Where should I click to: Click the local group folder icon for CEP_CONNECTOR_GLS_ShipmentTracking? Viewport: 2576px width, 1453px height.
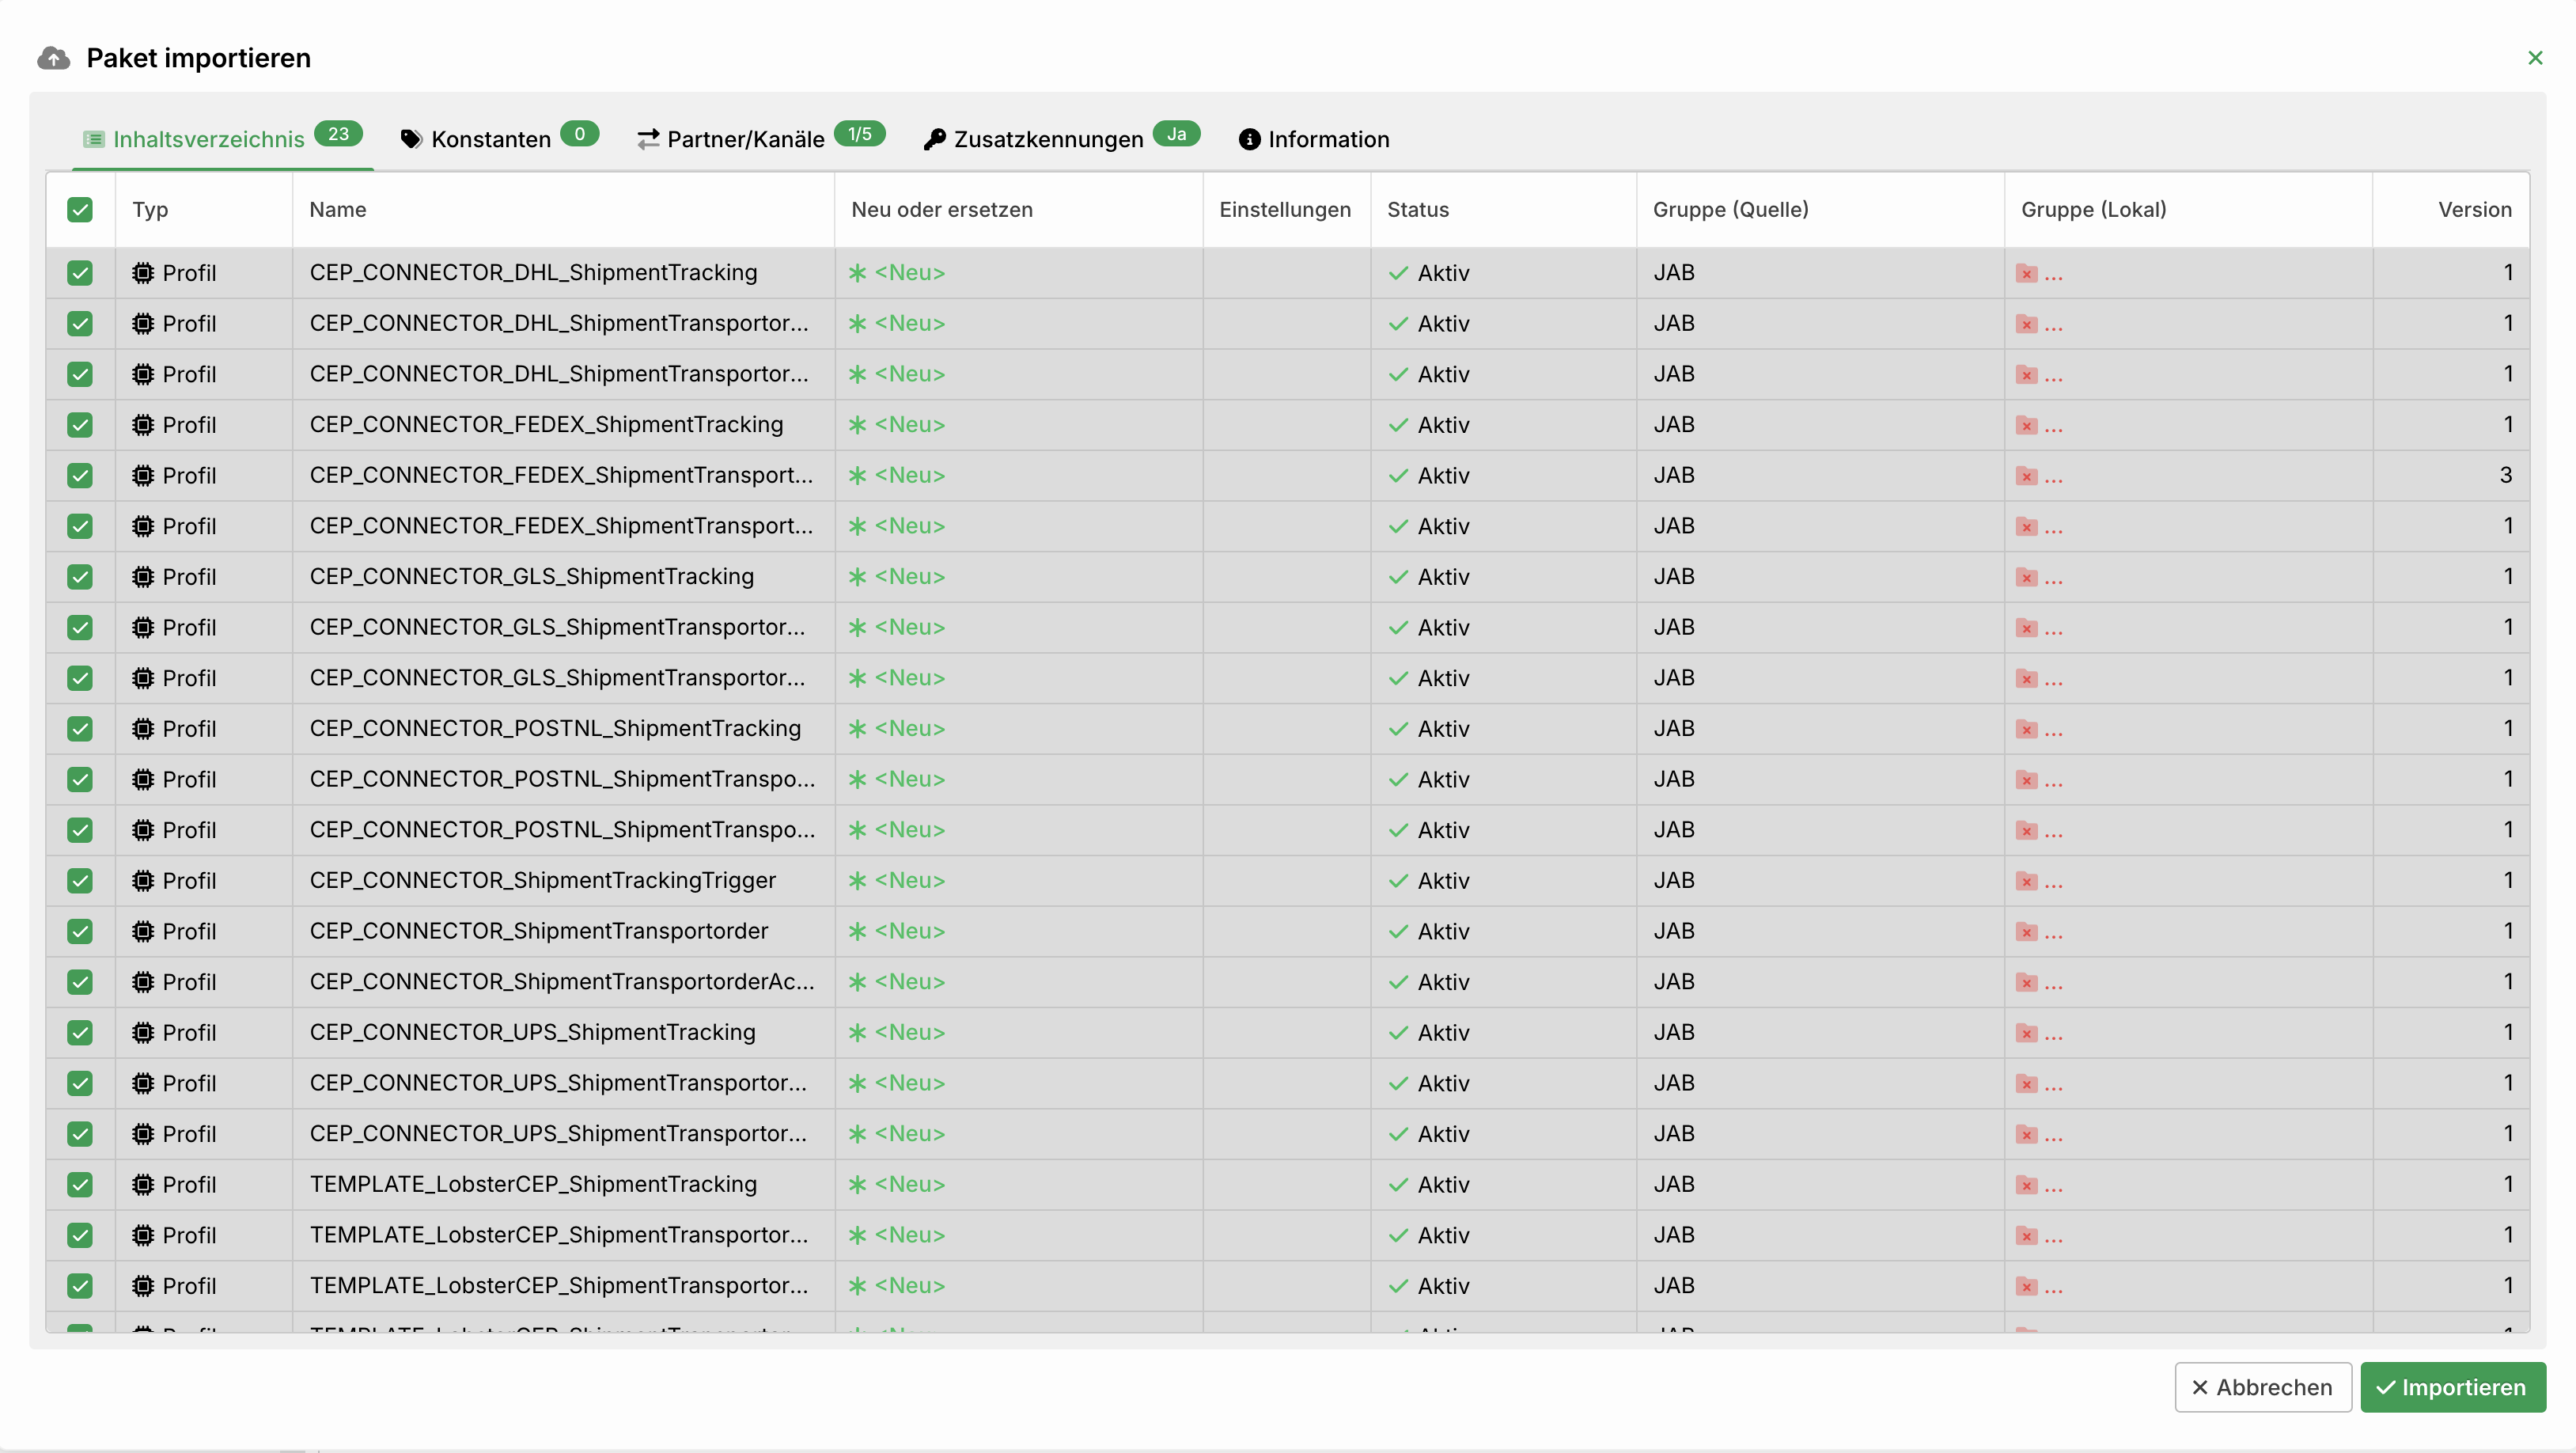[2027, 577]
